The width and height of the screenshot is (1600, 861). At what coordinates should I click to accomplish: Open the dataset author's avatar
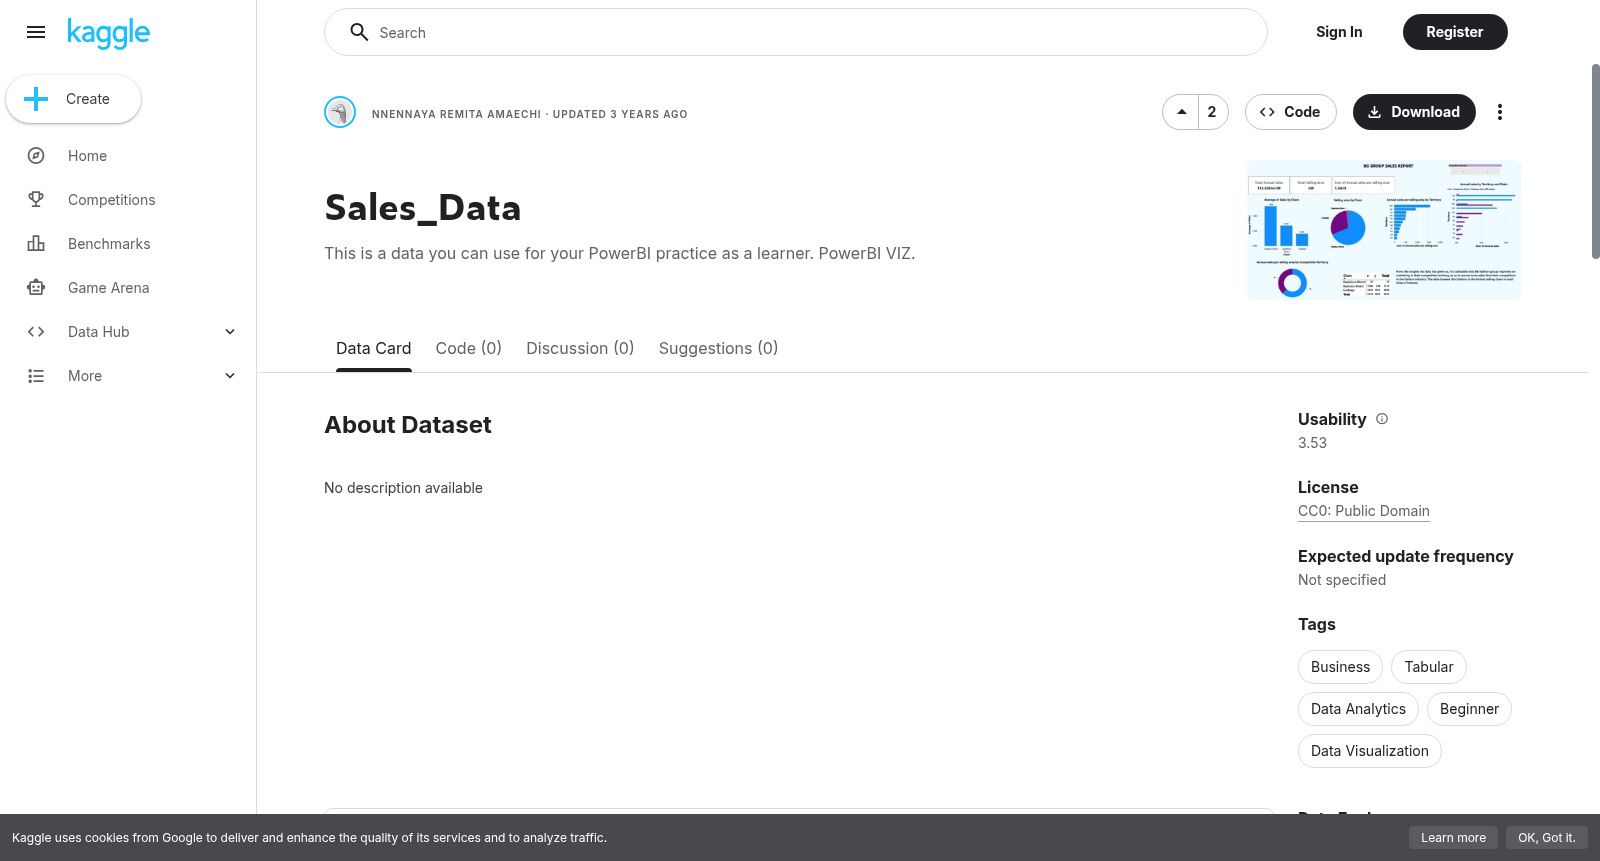340,112
